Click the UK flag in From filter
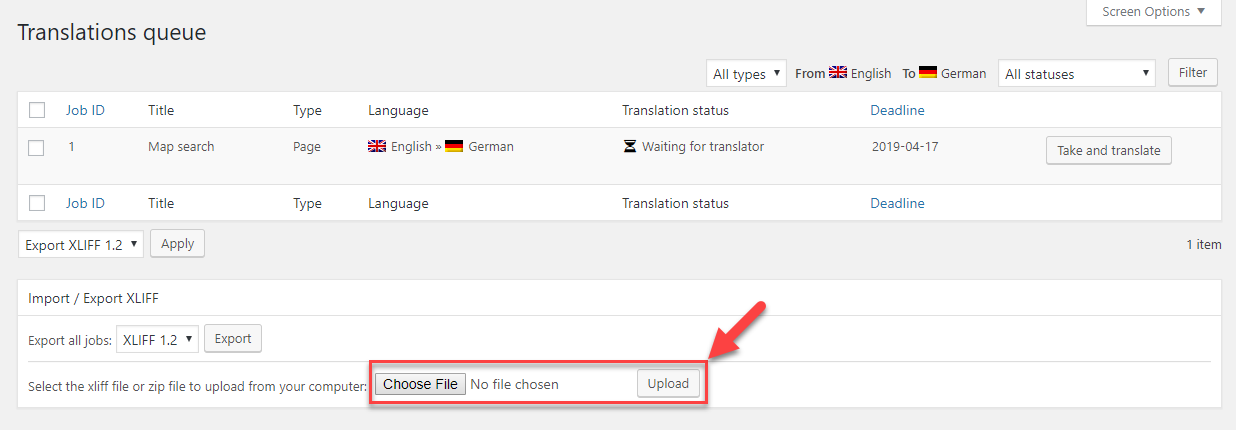This screenshot has height=430, width=1236. pos(838,72)
